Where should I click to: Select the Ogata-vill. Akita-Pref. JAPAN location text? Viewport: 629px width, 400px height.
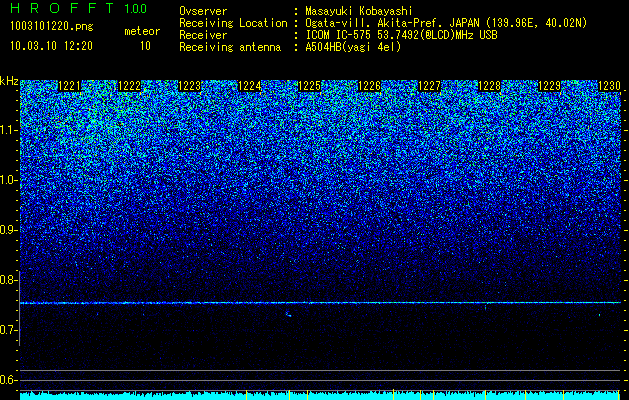pos(446,23)
